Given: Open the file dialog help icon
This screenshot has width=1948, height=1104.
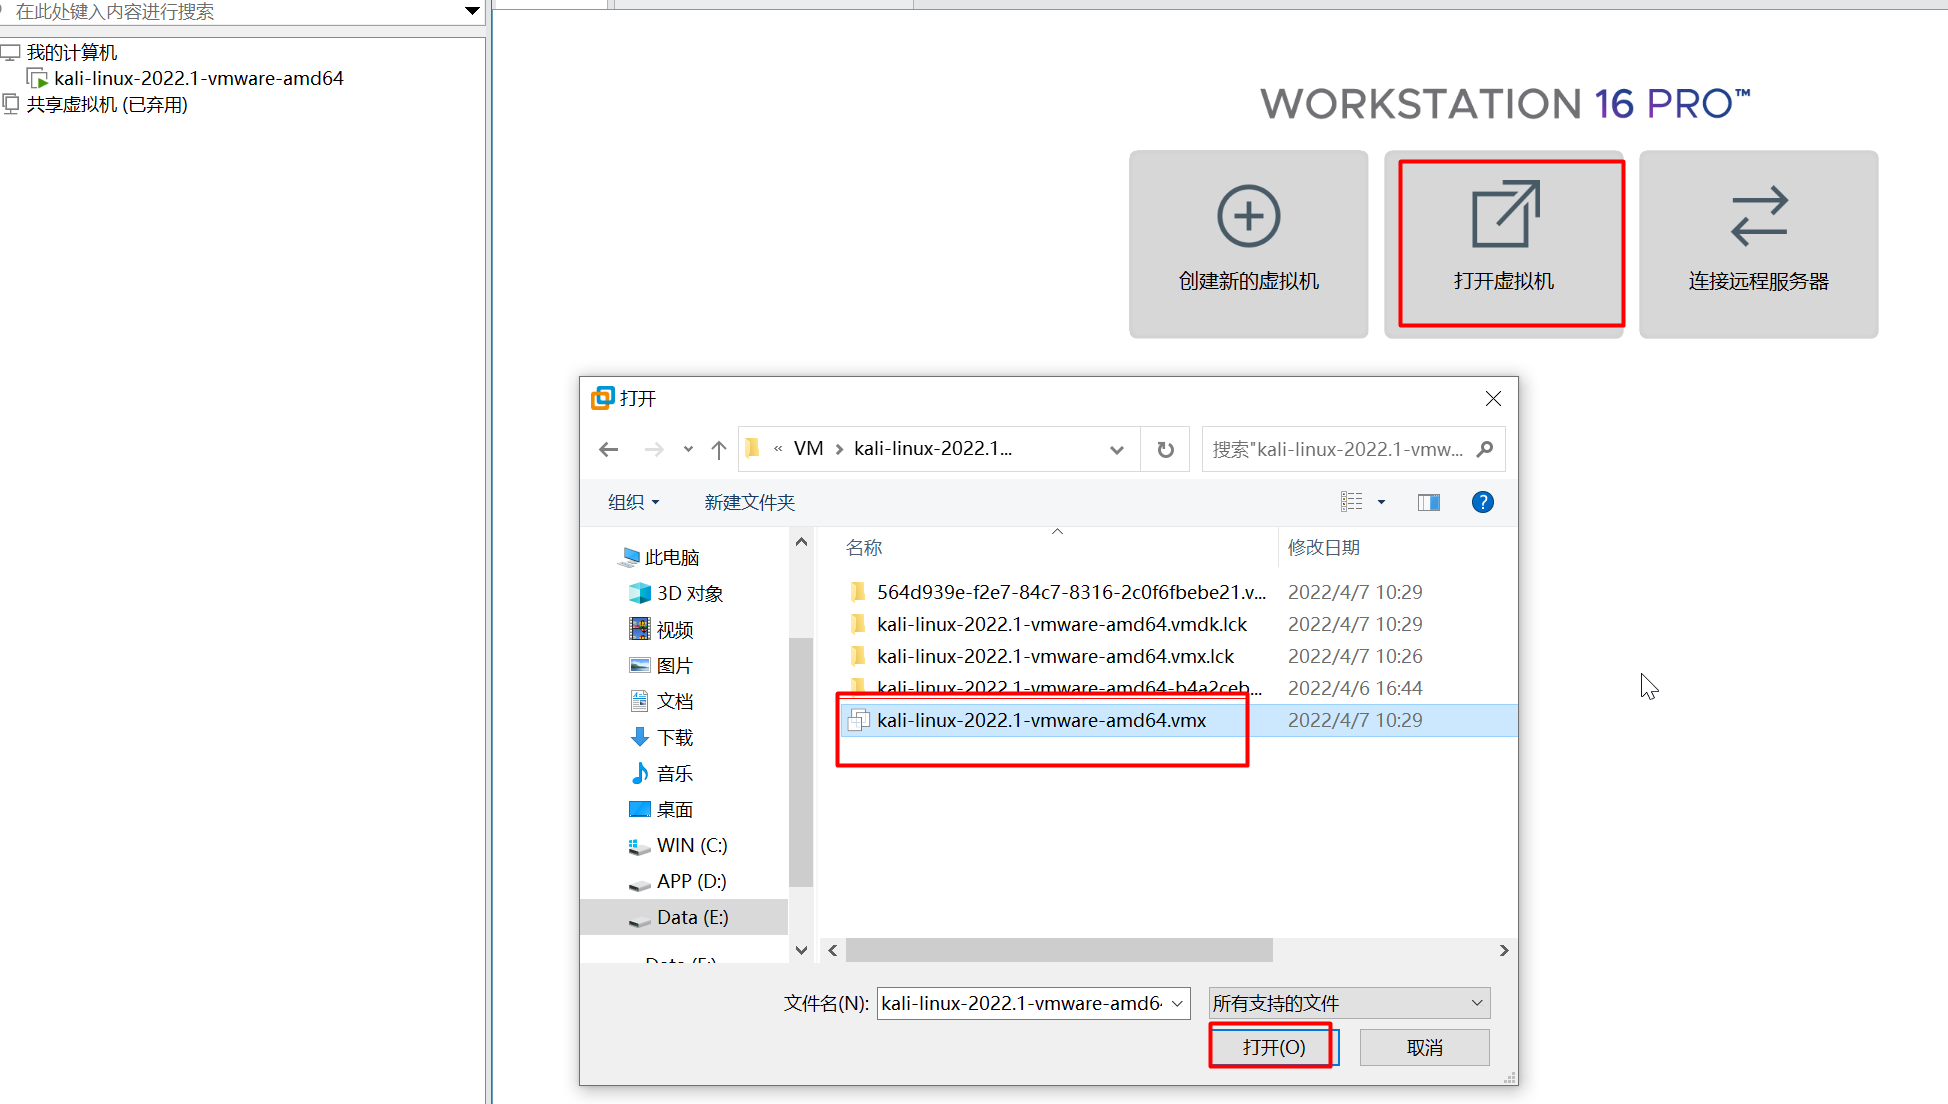Looking at the screenshot, I should [x=1482, y=502].
